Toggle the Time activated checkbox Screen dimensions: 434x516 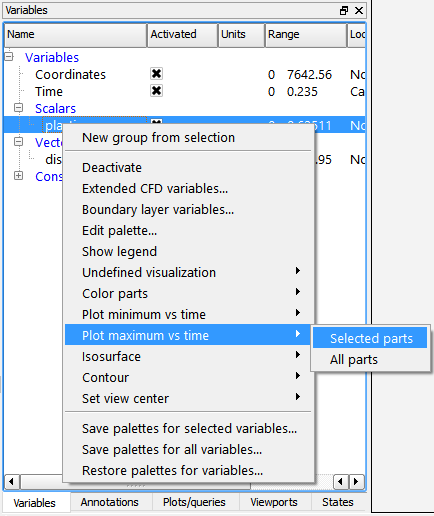click(156, 91)
